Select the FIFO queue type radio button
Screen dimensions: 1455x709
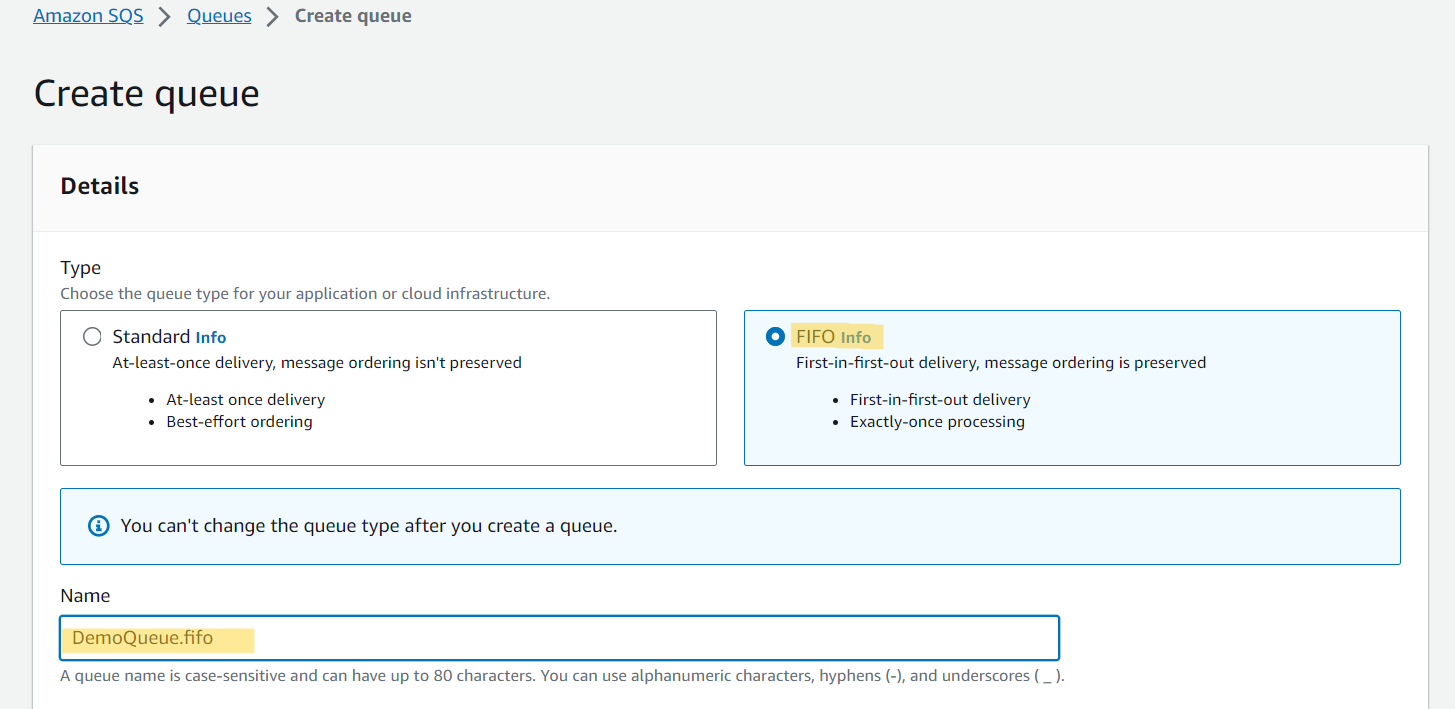point(775,337)
